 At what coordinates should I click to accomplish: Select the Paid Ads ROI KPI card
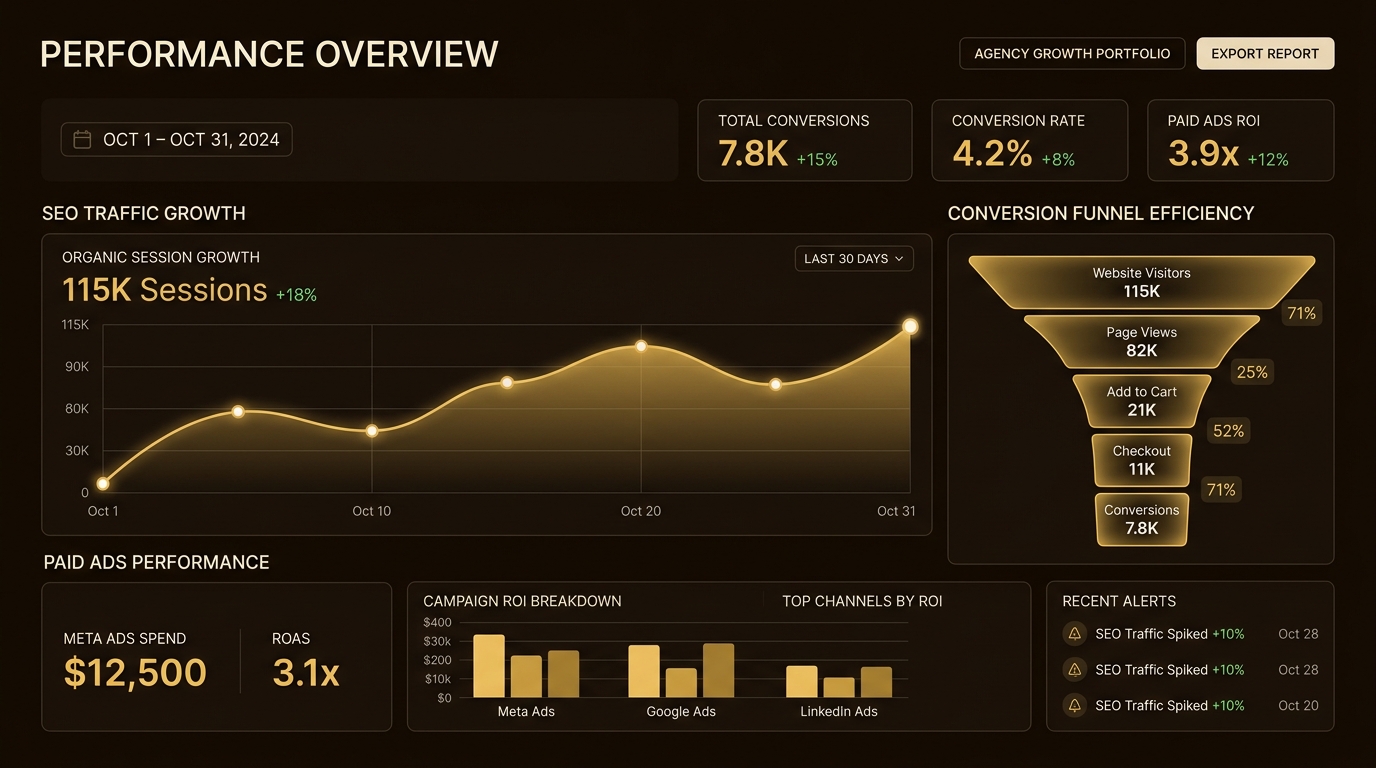tap(1241, 140)
